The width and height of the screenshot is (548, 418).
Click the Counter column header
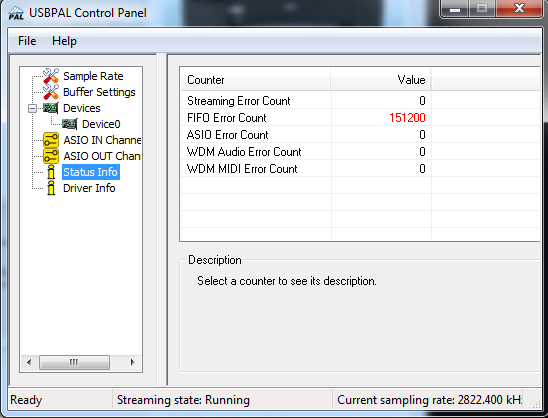click(255, 80)
